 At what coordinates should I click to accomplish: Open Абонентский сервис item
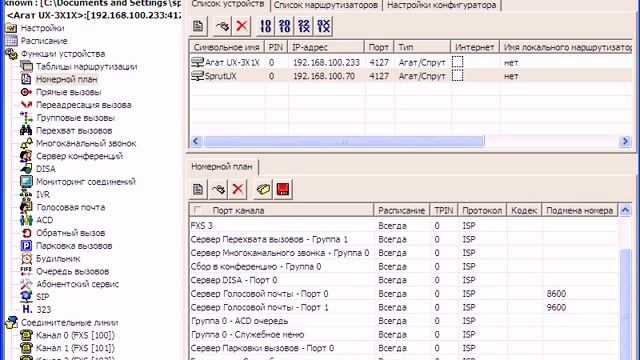tap(77, 284)
